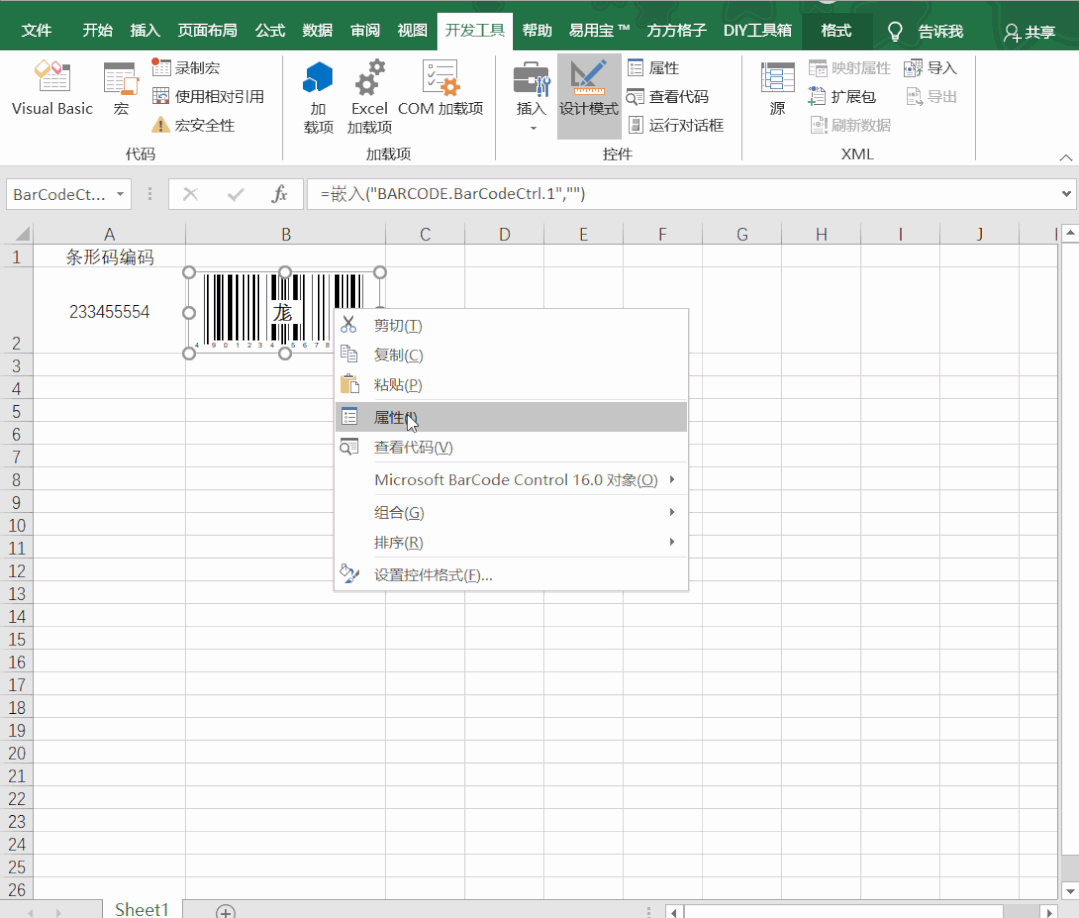Open the Visual Basic editor
This screenshot has height=918, width=1079.
[52, 88]
